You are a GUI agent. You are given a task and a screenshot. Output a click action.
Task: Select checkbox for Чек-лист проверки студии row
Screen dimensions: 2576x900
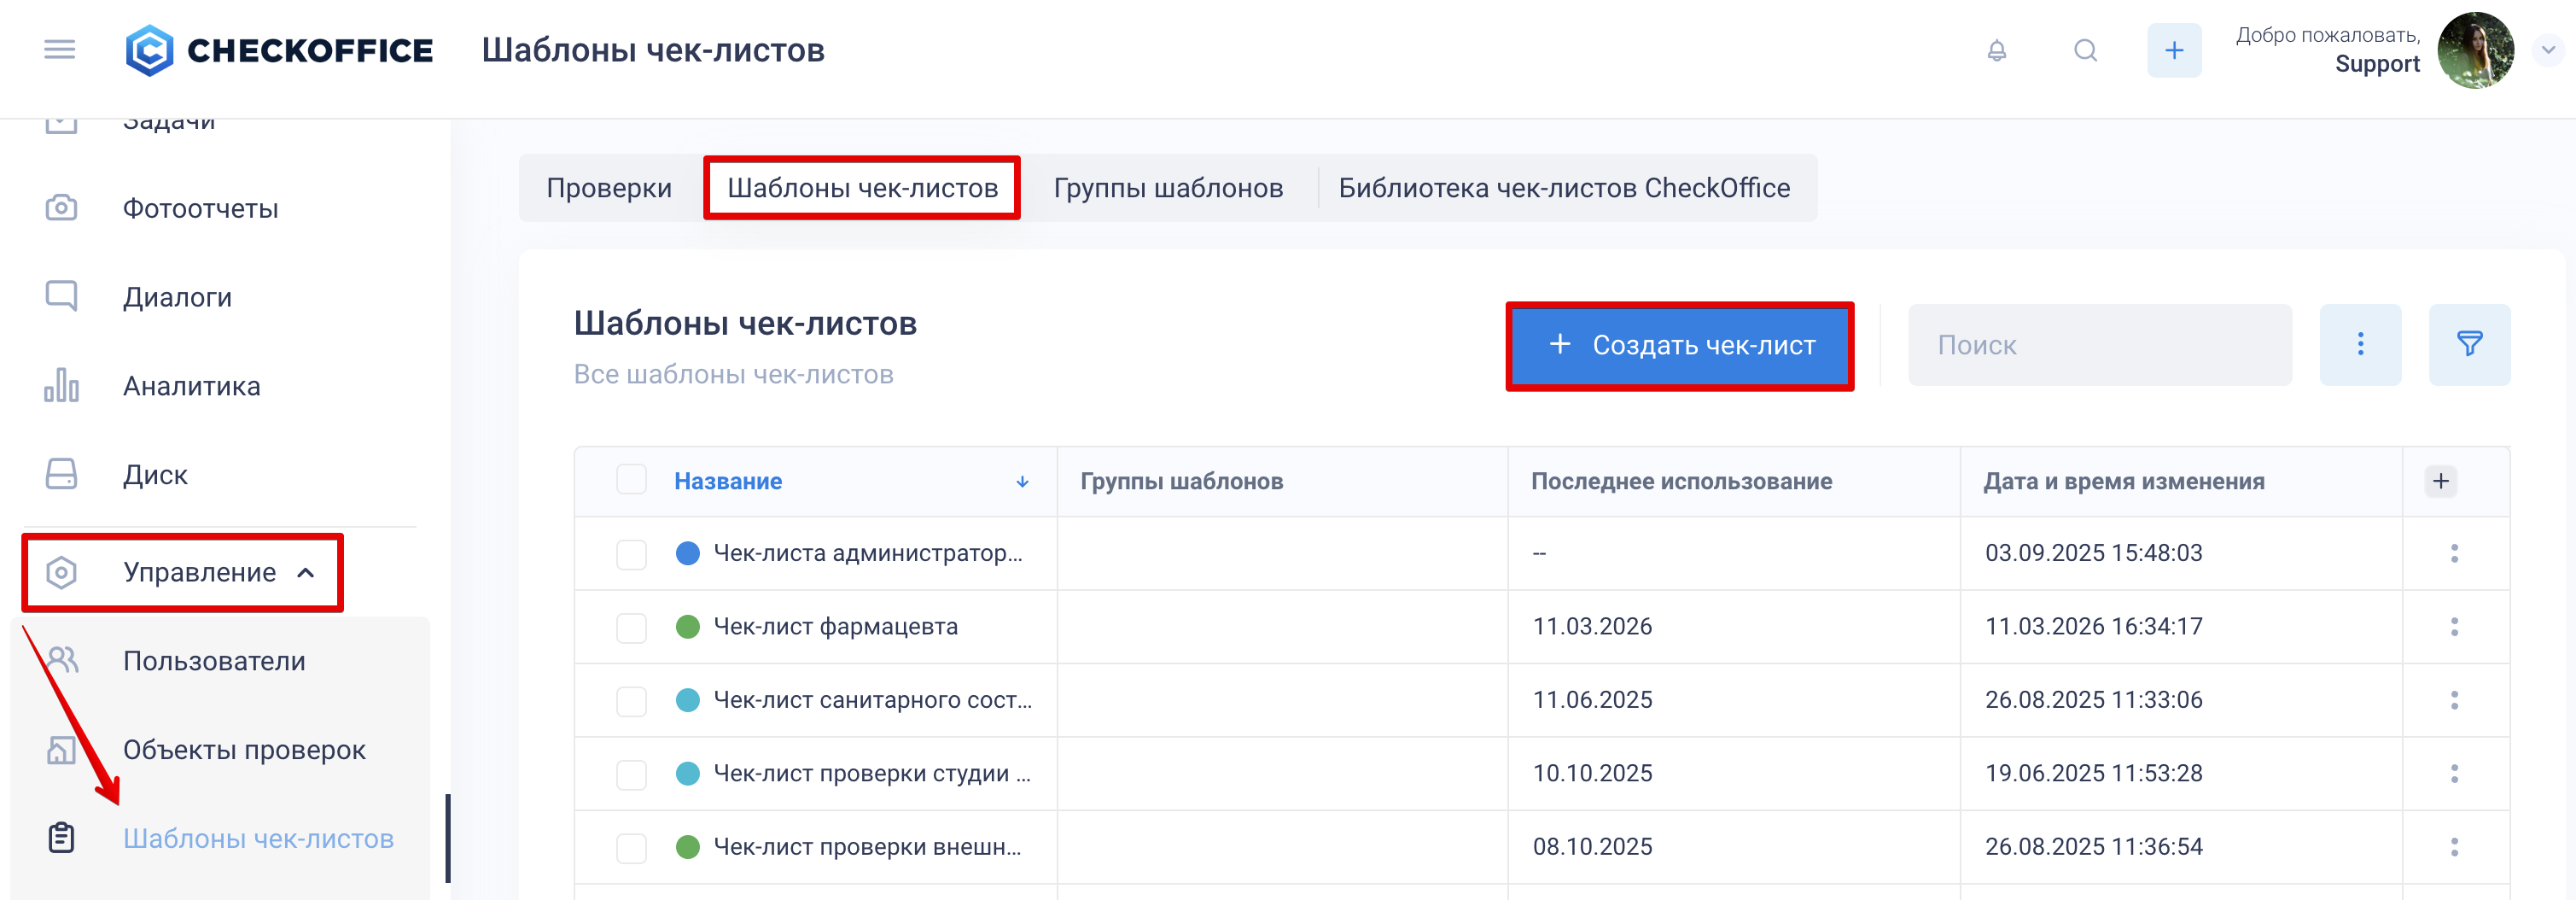click(631, 774)
